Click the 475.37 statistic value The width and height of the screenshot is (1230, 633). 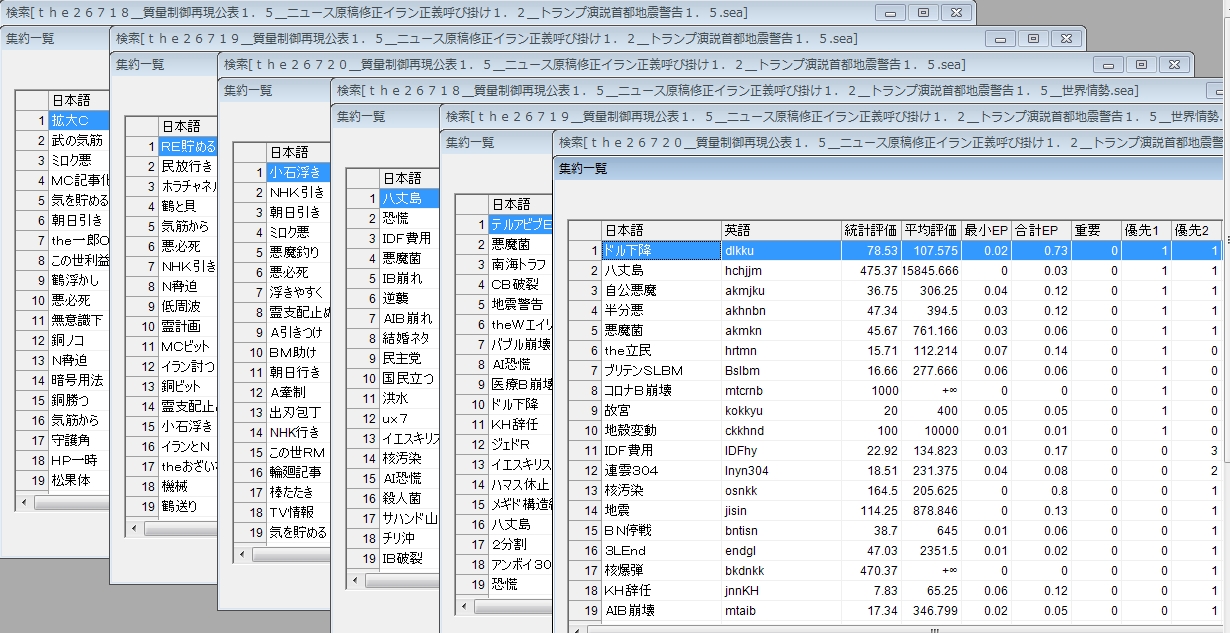[x=871, y=270]
